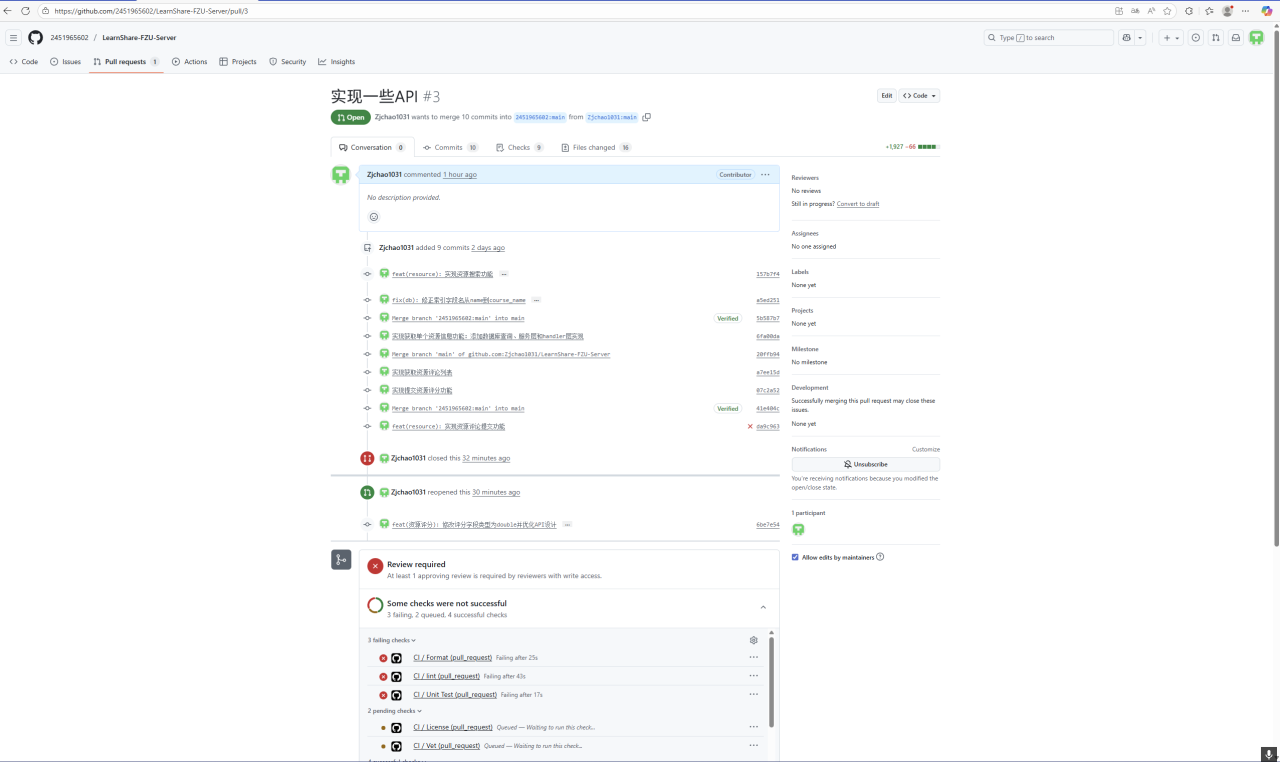Open the Issues icon in header
Viewport: 1280px width, 762px height.
point(1196,38)
